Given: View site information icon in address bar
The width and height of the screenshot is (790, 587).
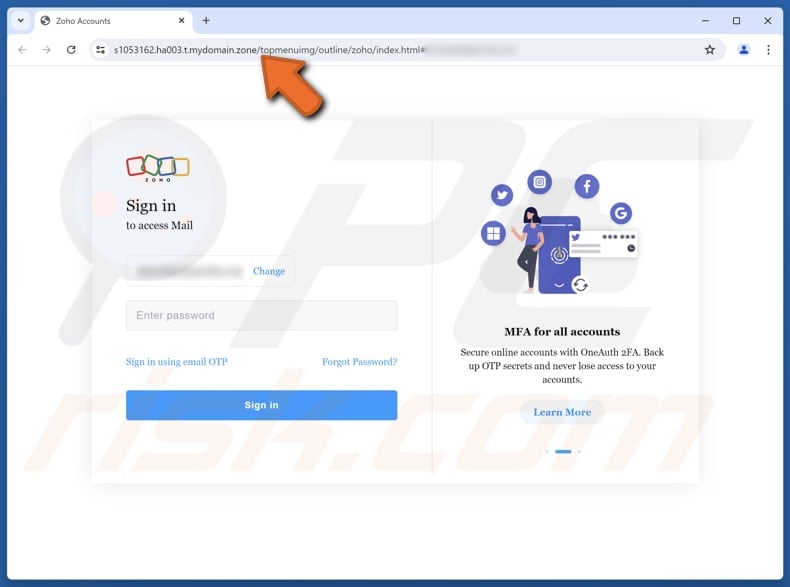Looking at the screenshot, I should (x=101, y=49).
